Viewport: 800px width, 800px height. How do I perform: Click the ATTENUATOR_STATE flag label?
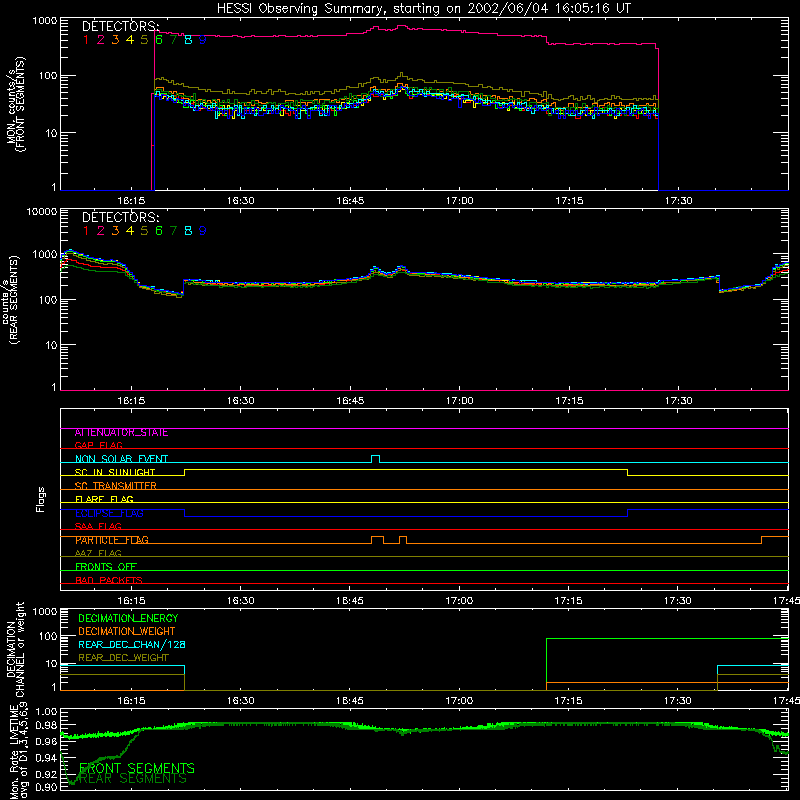coord(121,433)
